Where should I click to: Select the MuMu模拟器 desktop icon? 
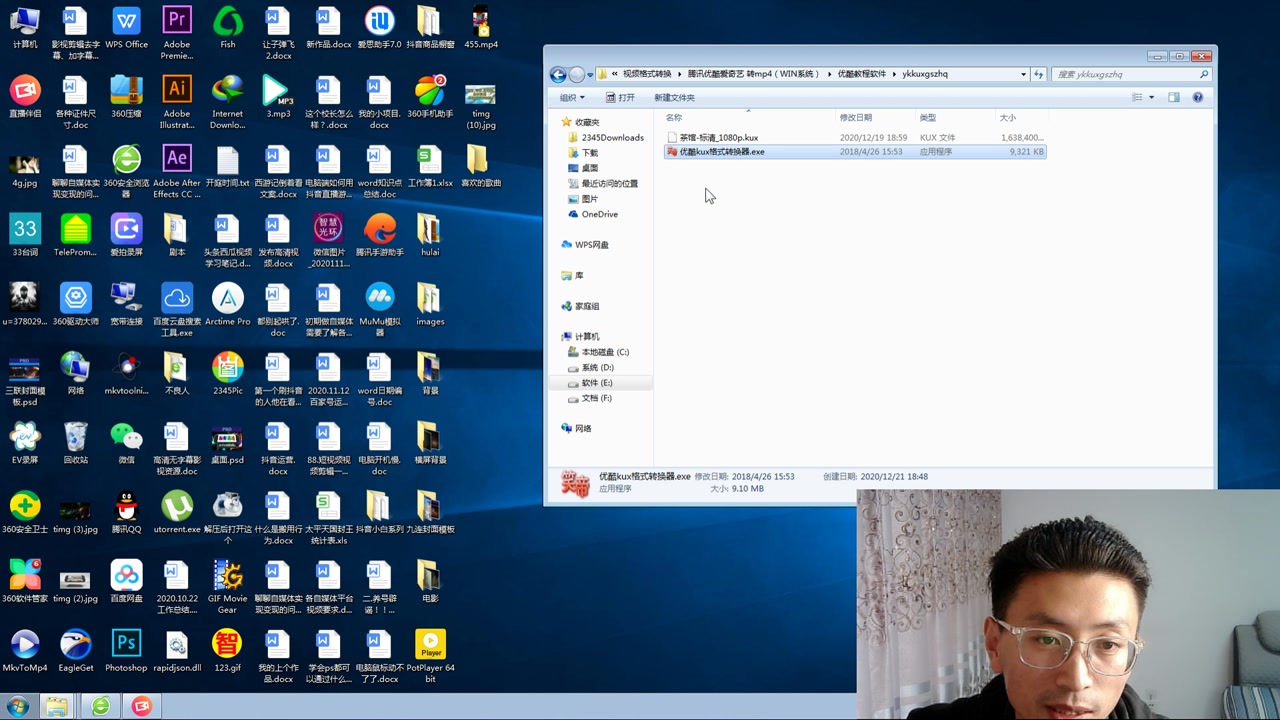coord(380,309)
